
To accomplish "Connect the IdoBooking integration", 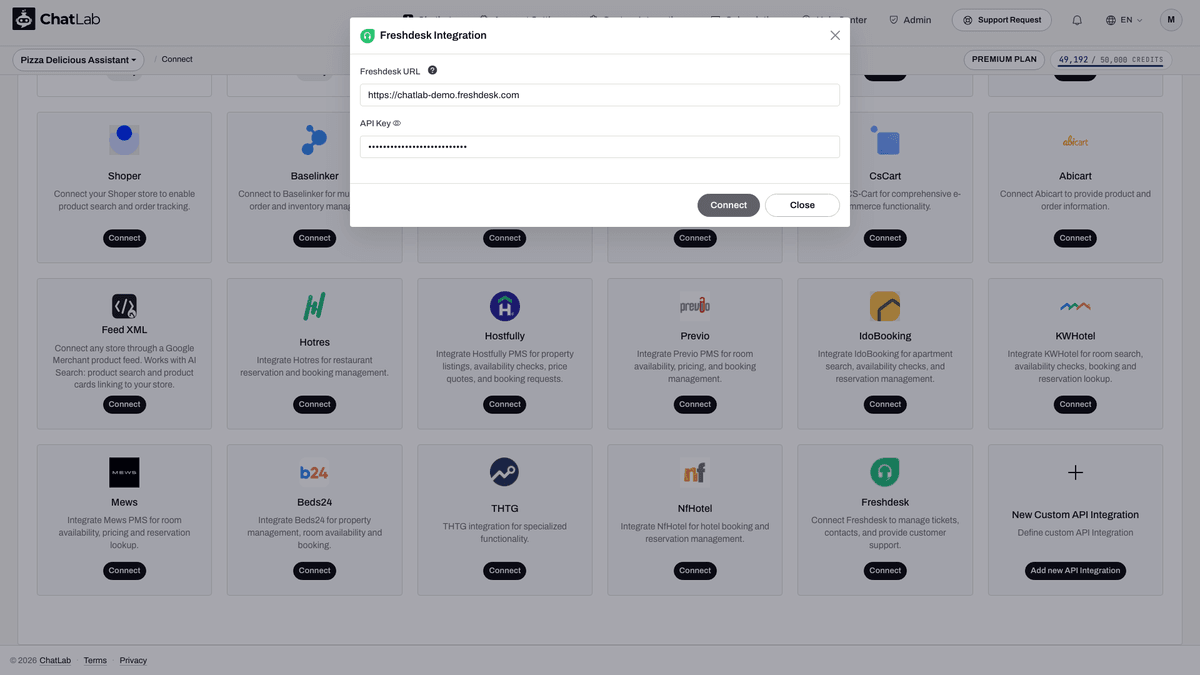I will (x=885, y=404).
